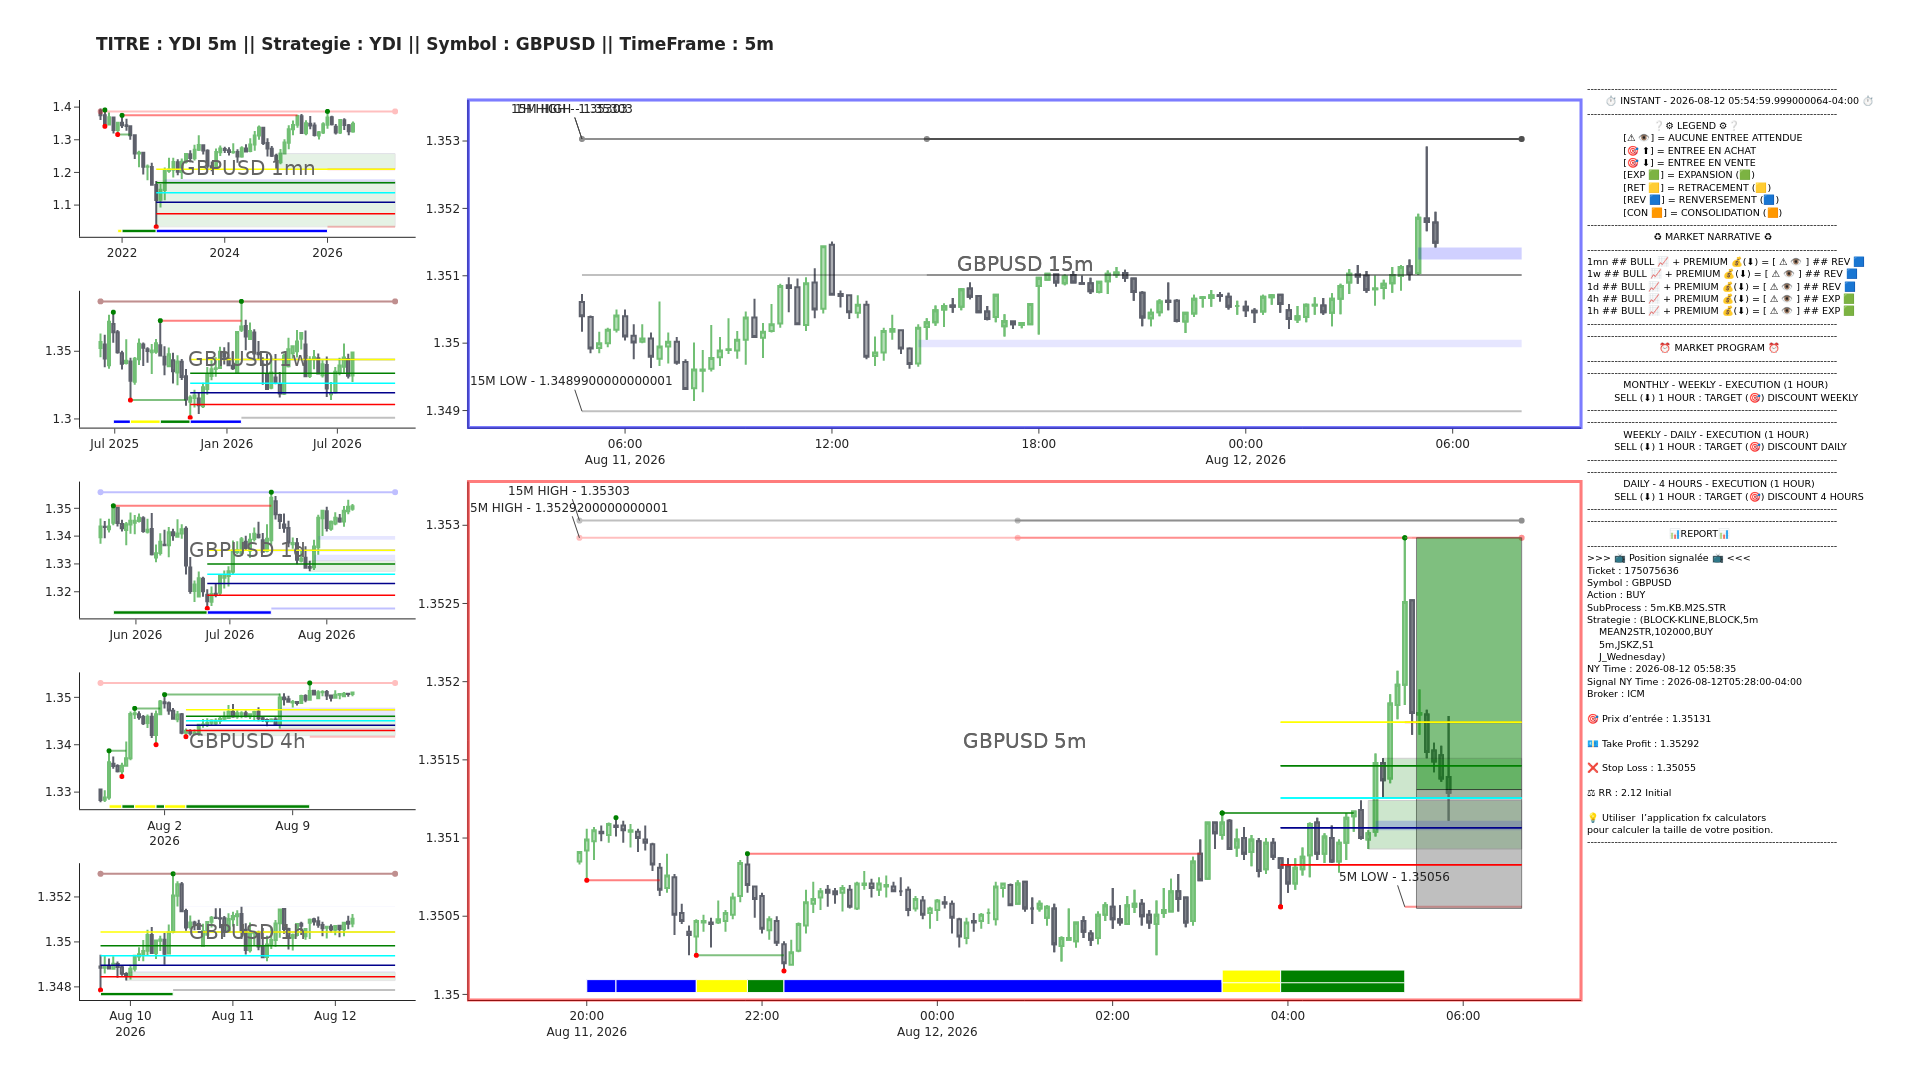Click the money bag icon in the 1w narrative row
The height and width of the screenshot is (1080, 1920).
point(1728,274)
